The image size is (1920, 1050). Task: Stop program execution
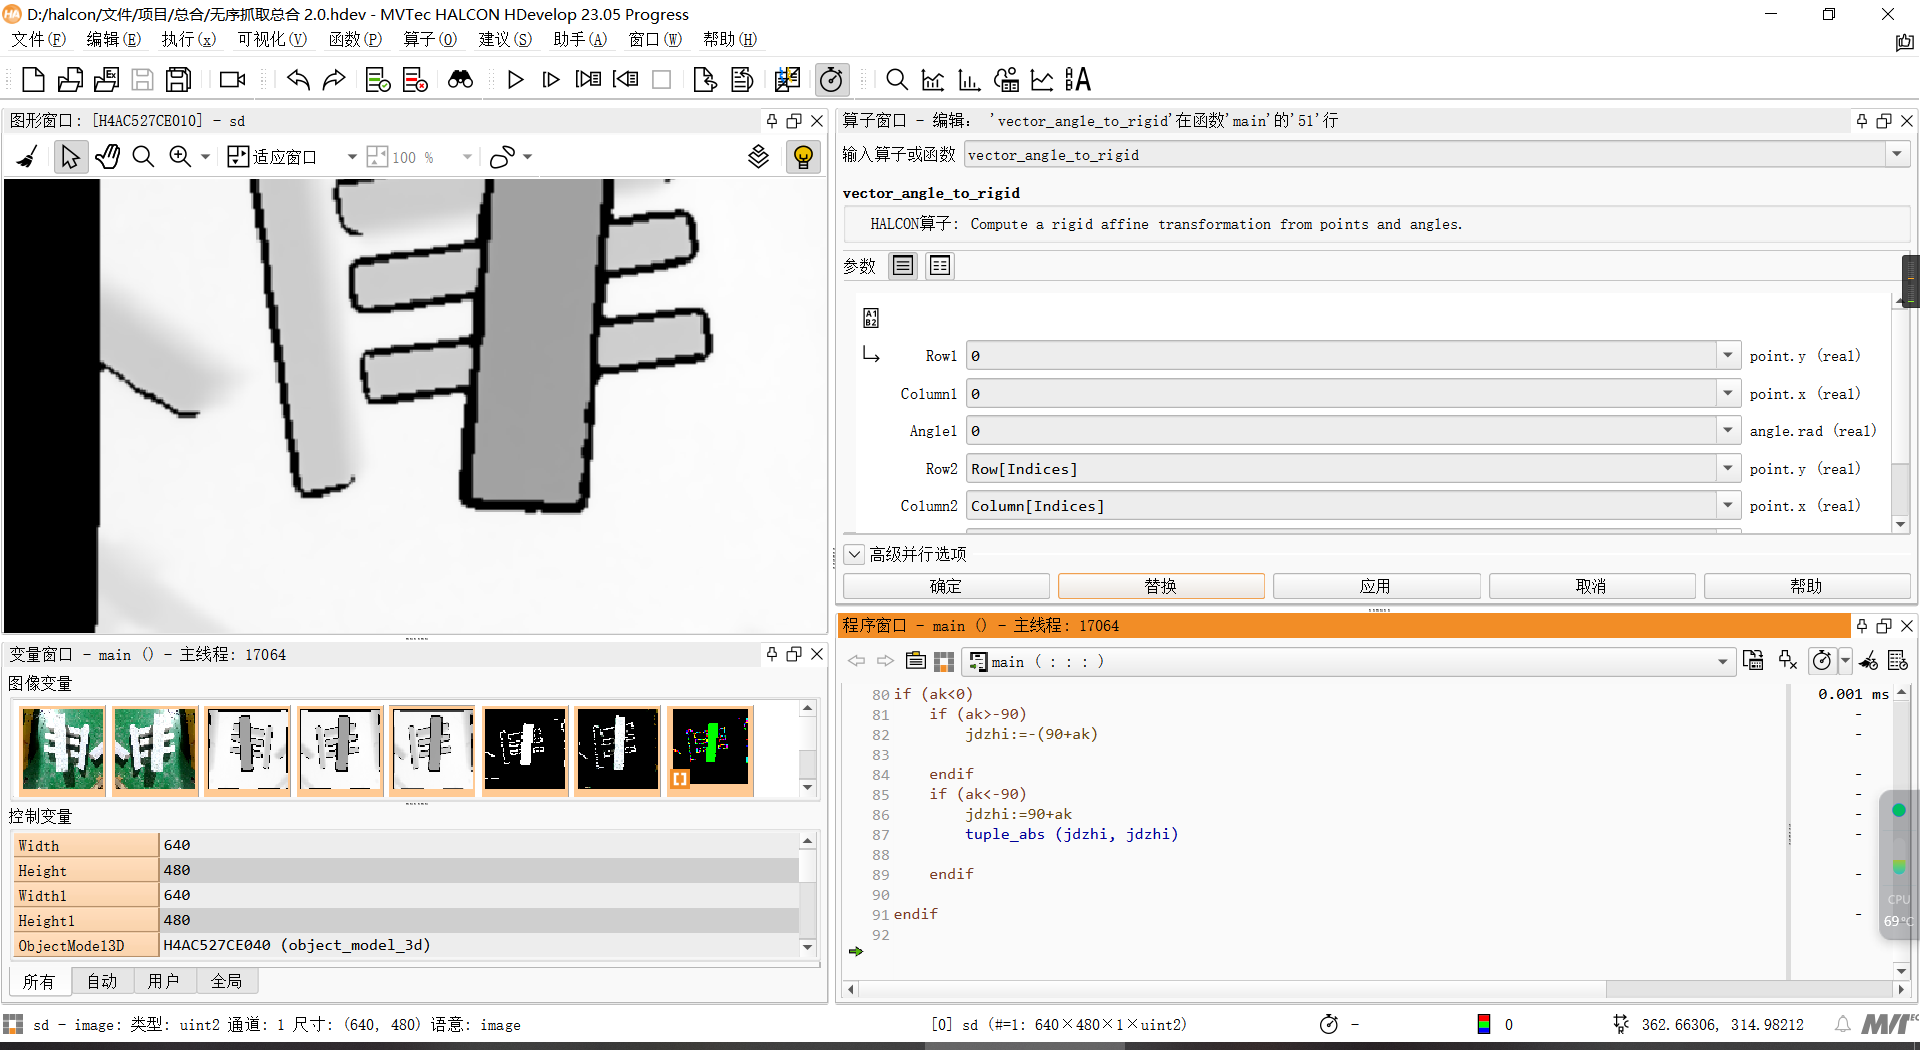662,80
